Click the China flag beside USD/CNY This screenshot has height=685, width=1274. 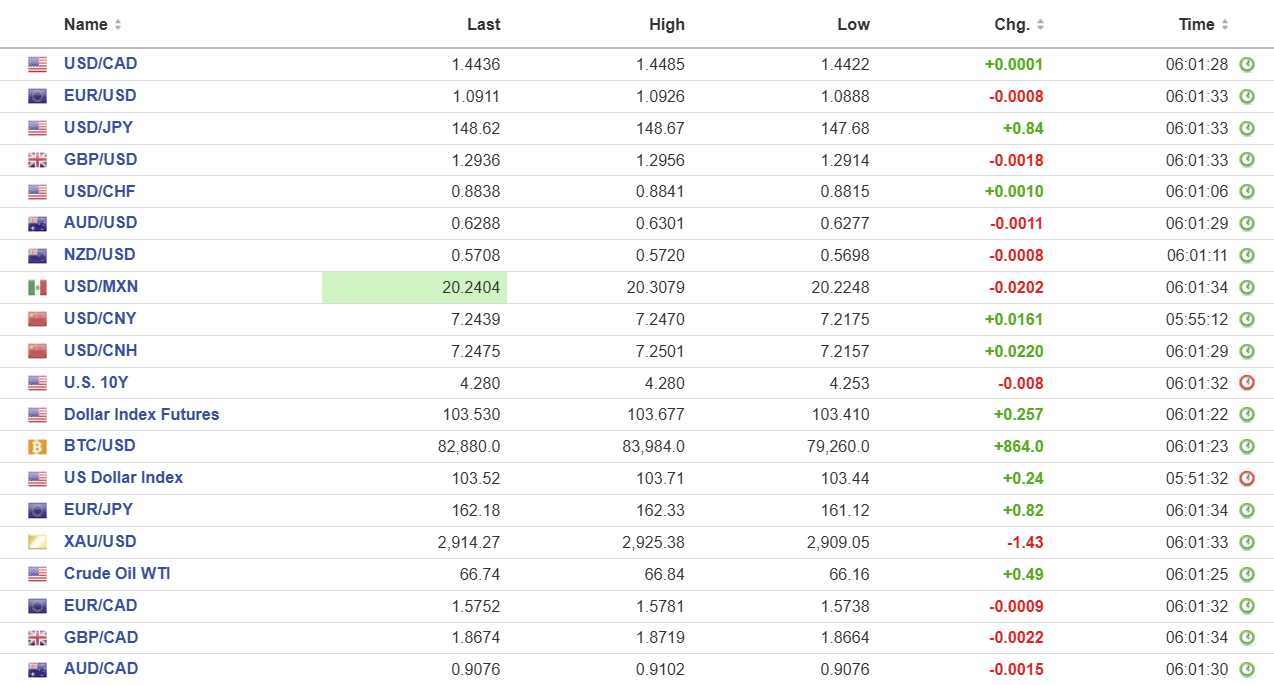37,320
